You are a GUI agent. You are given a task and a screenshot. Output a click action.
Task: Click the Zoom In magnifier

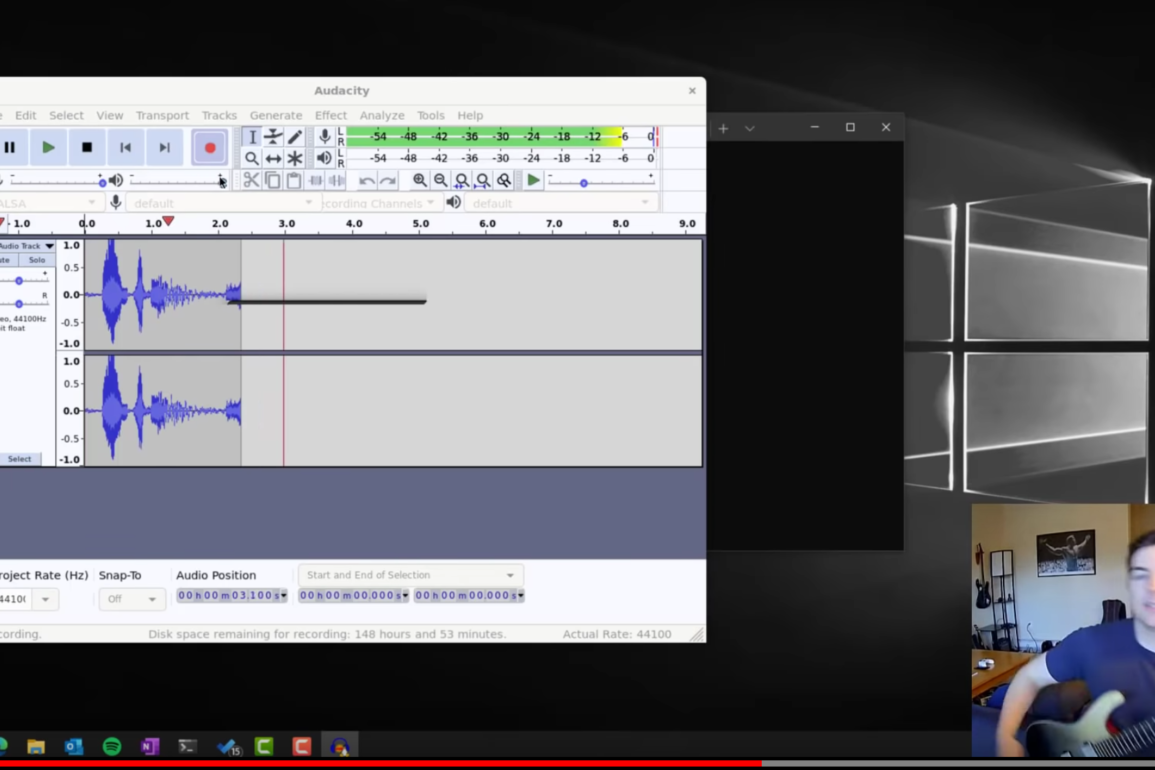tap(420, 181)
